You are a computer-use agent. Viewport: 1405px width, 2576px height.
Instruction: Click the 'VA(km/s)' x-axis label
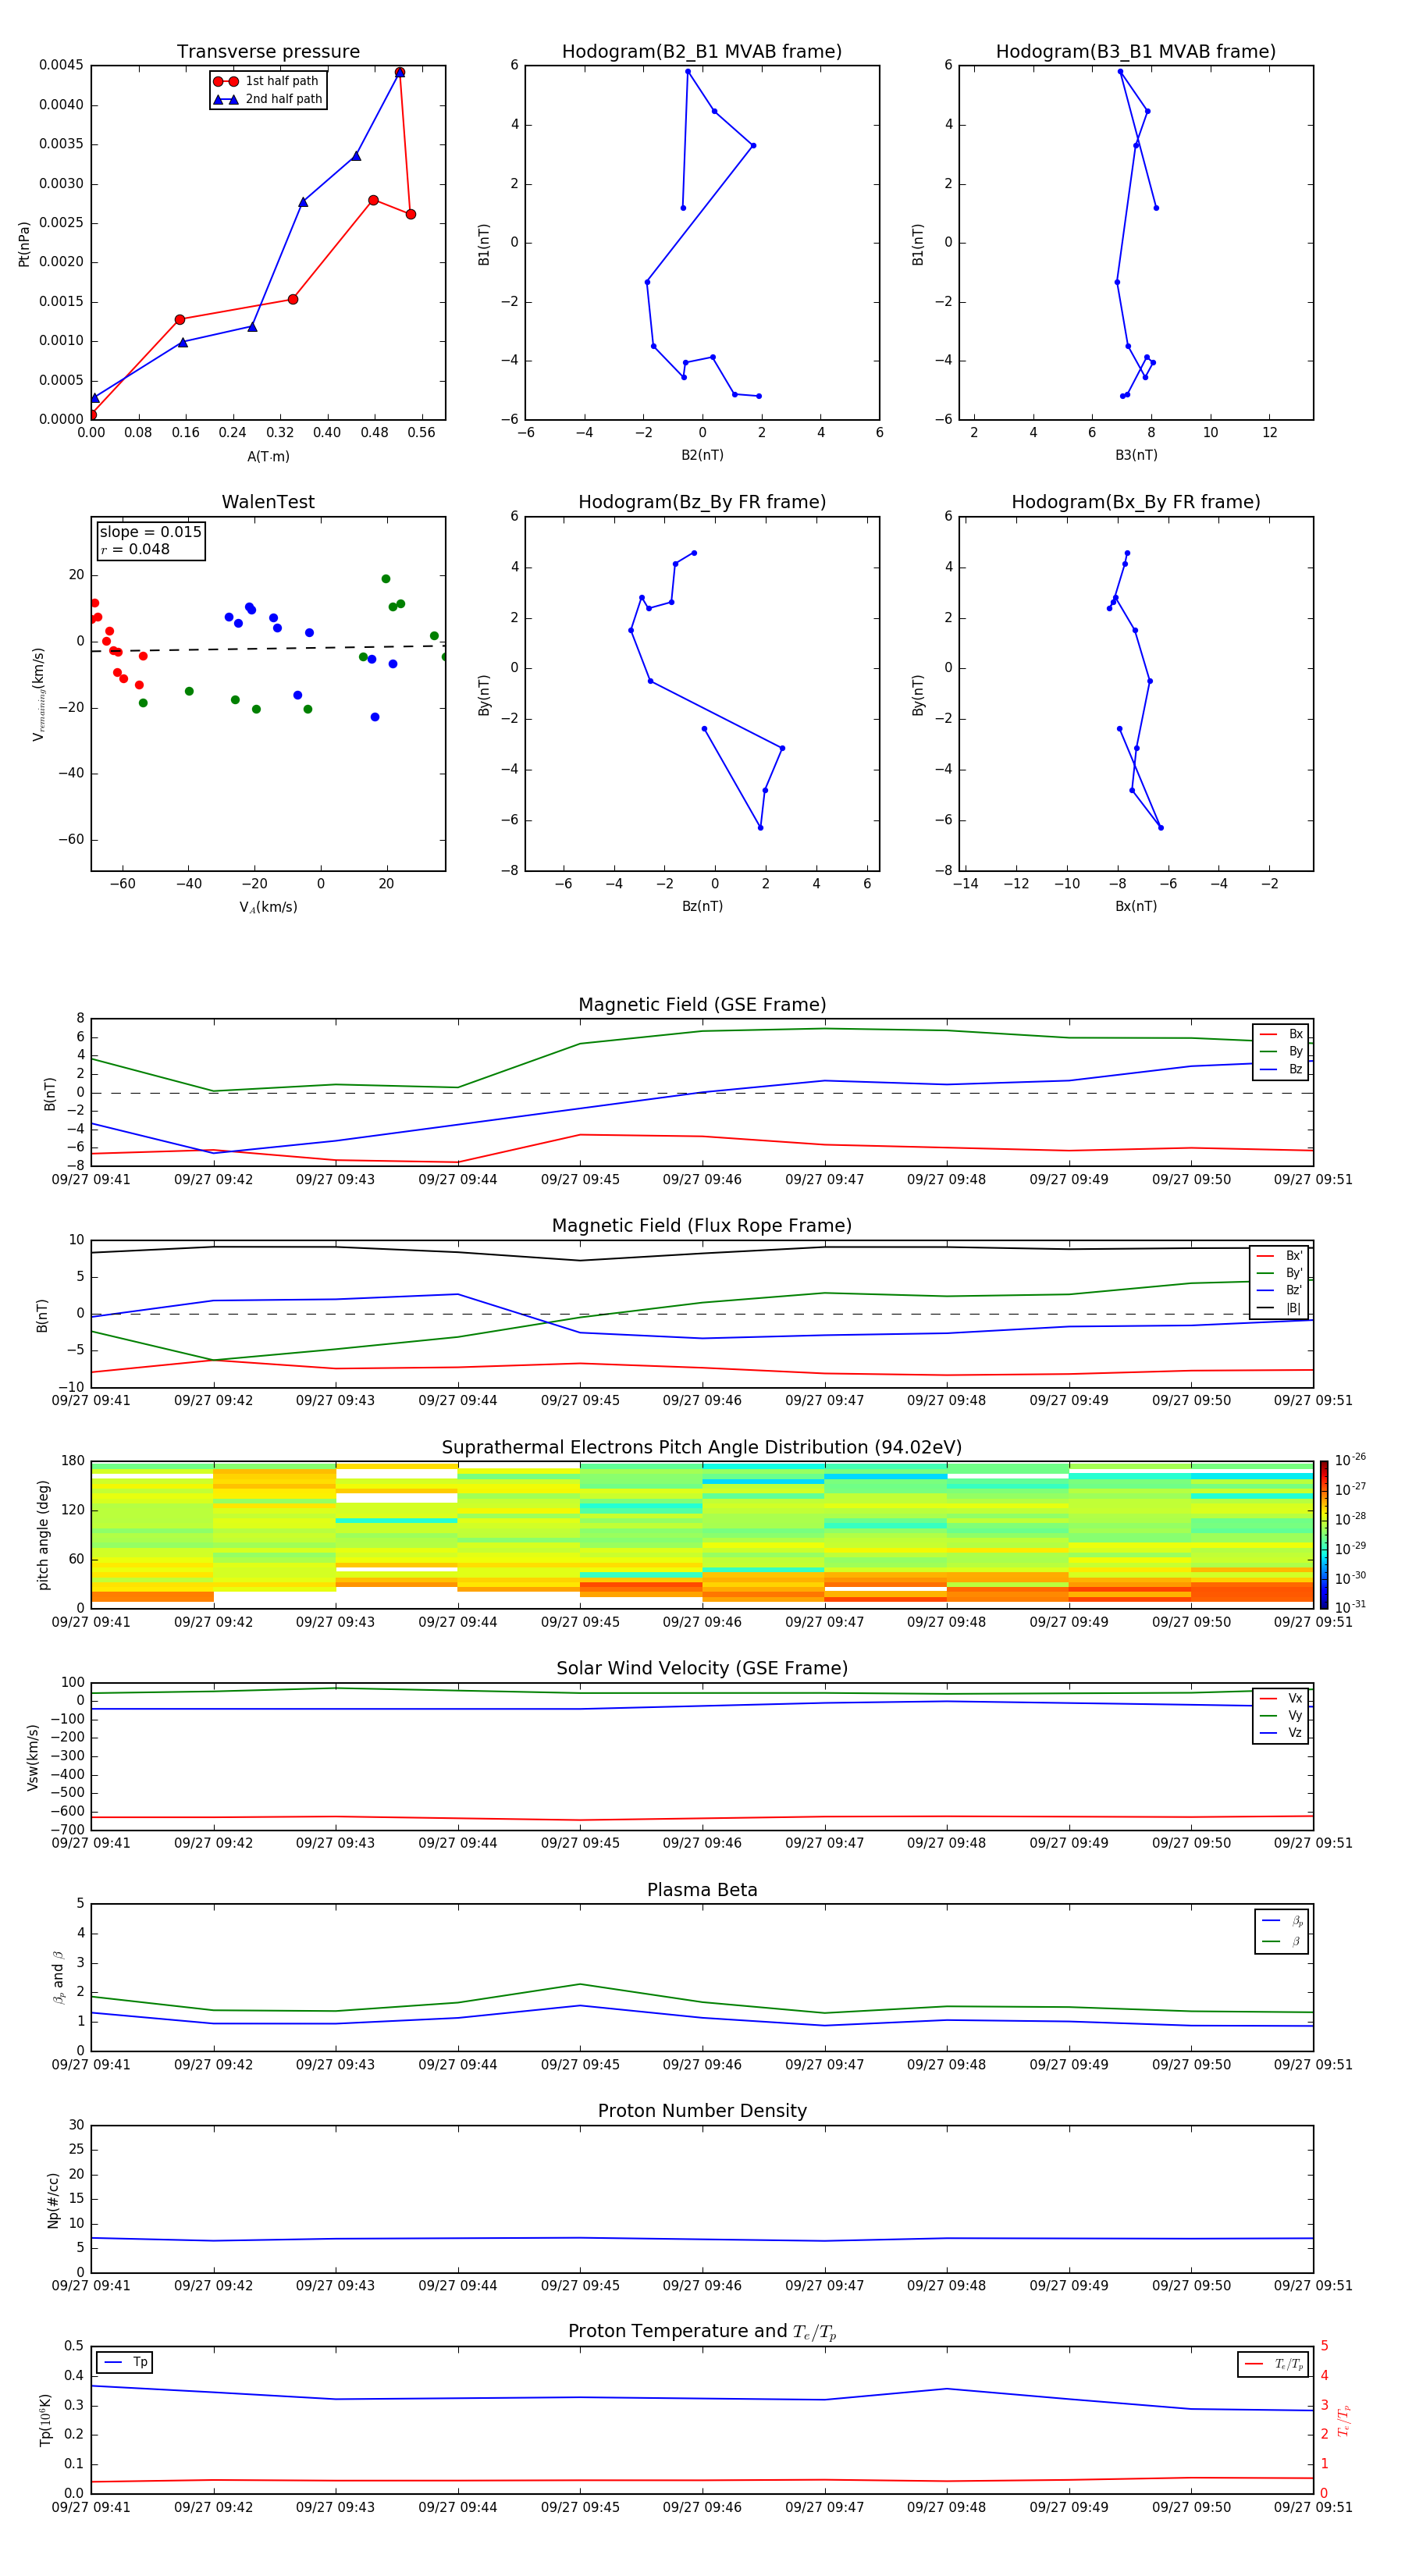pyautogui.click(x=268, y=907)
